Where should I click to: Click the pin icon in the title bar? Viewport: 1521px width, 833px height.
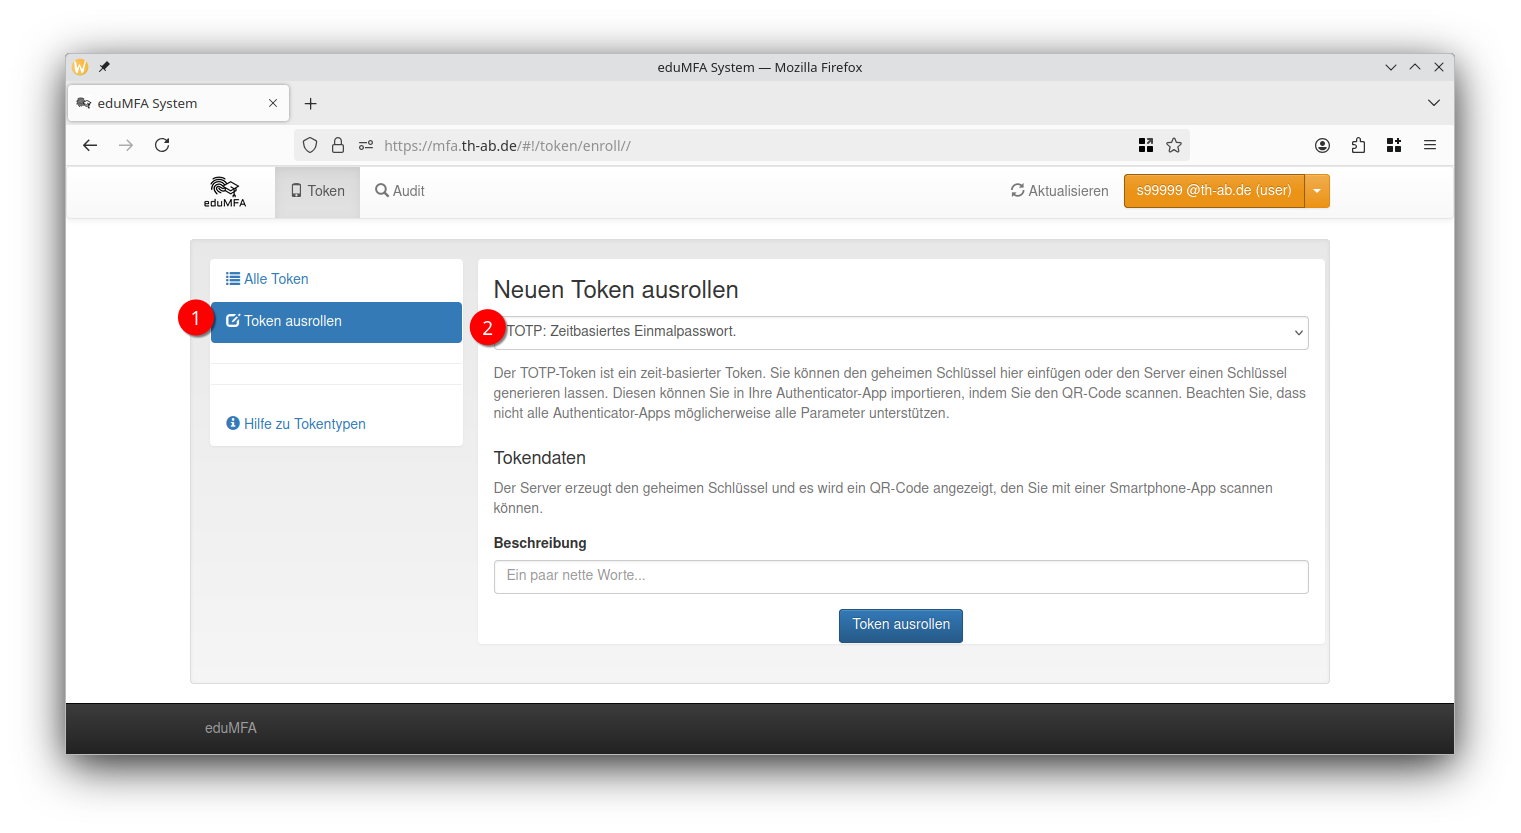104,67
